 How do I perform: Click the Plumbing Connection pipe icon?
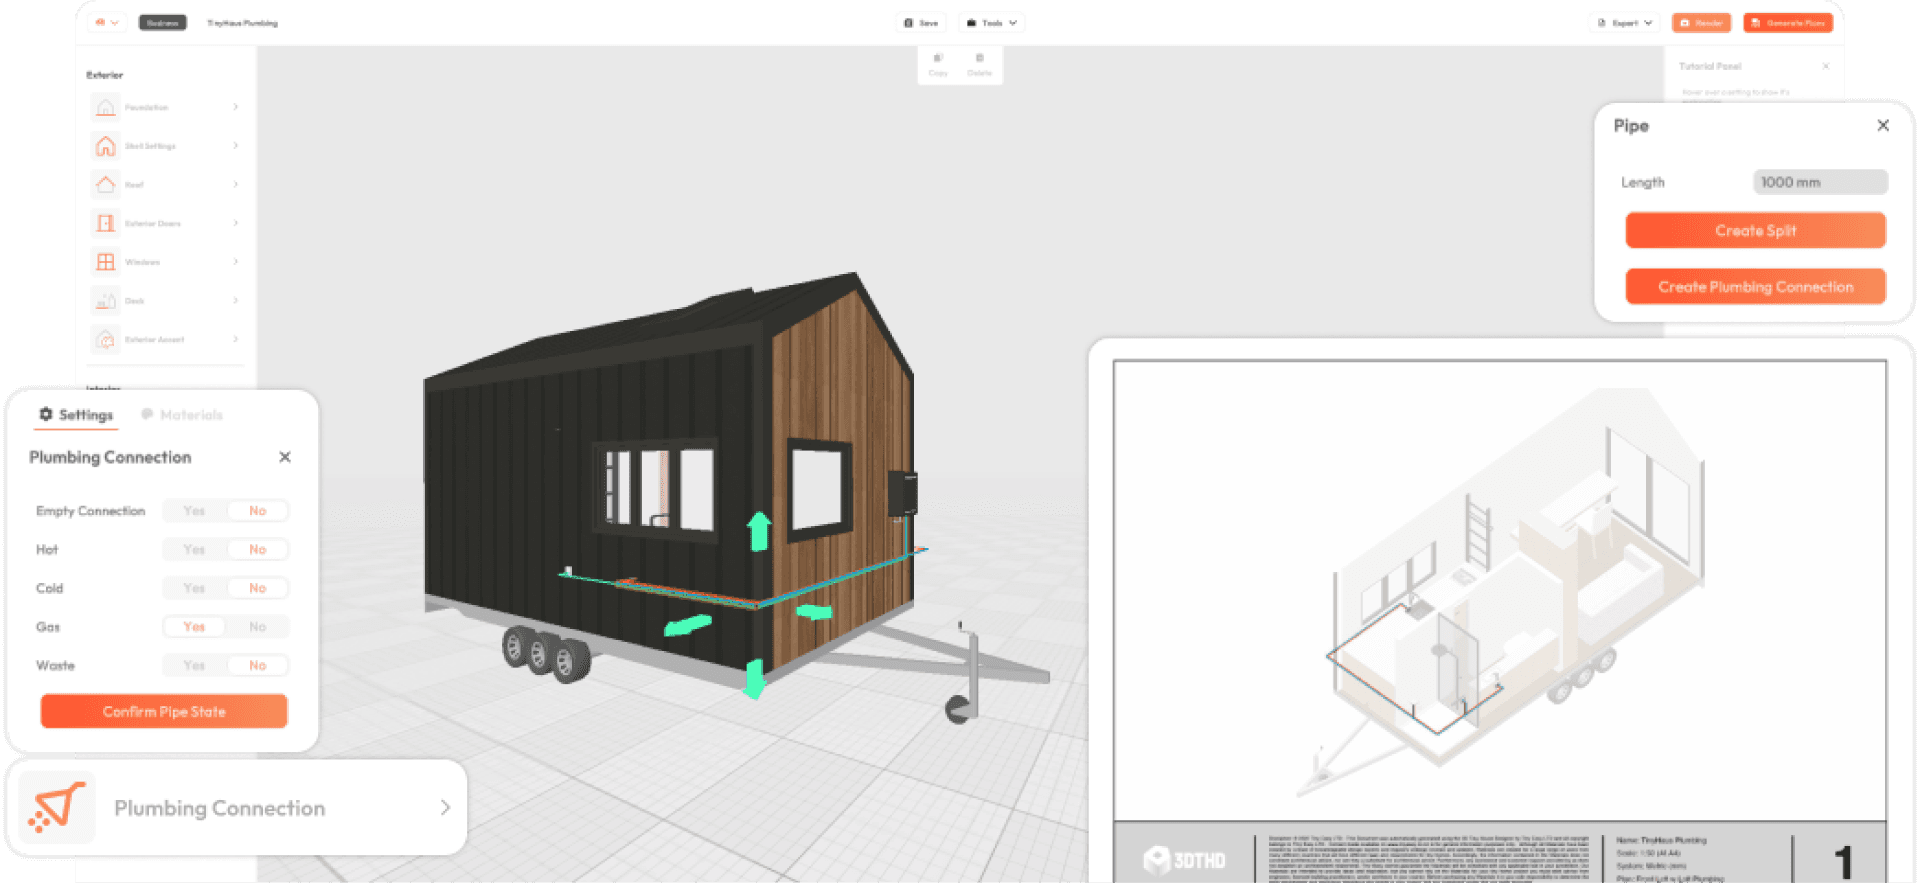(x=57, y=808)
